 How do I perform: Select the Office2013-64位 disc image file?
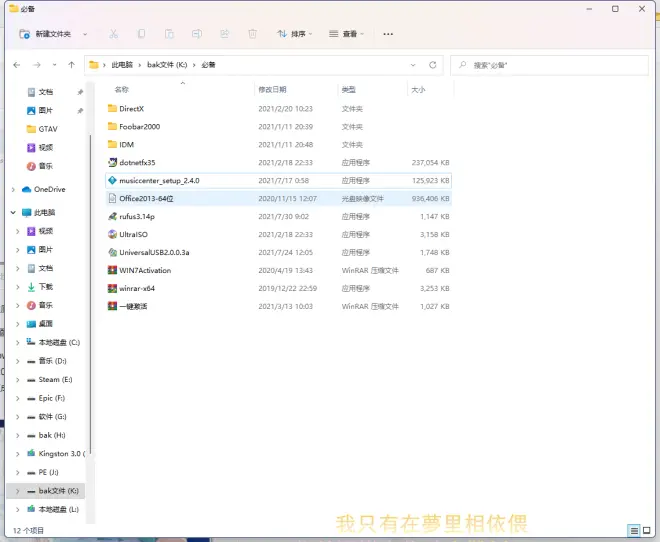[x=278, y=199]
